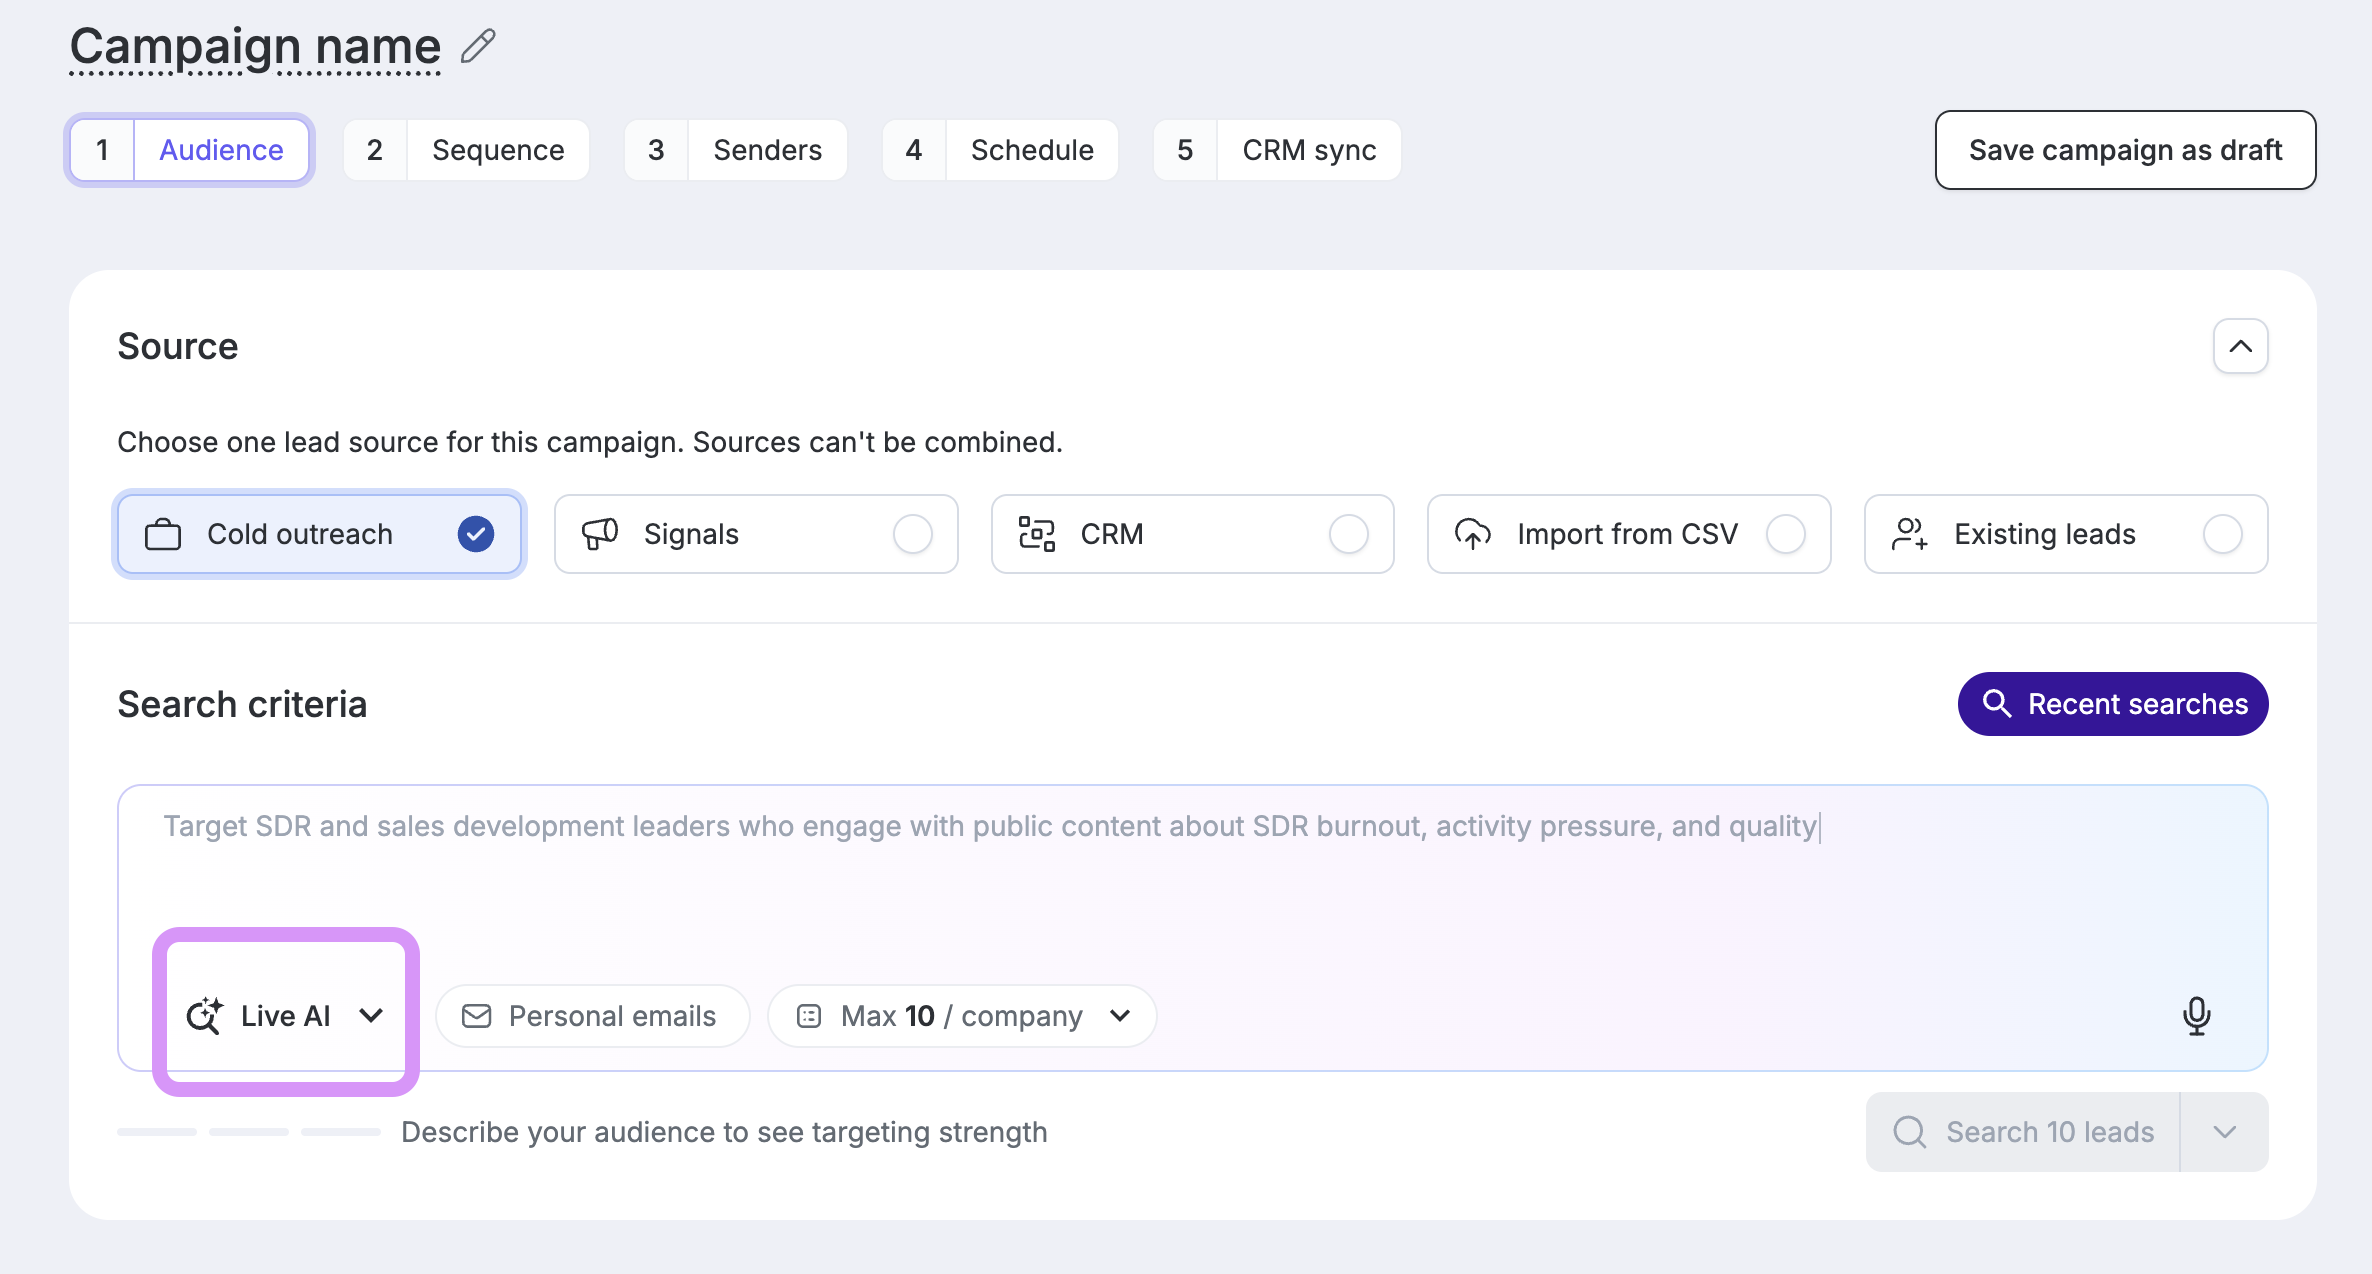
Task: Click the pencil icon to edit campaign name
Action: [478, 46]
